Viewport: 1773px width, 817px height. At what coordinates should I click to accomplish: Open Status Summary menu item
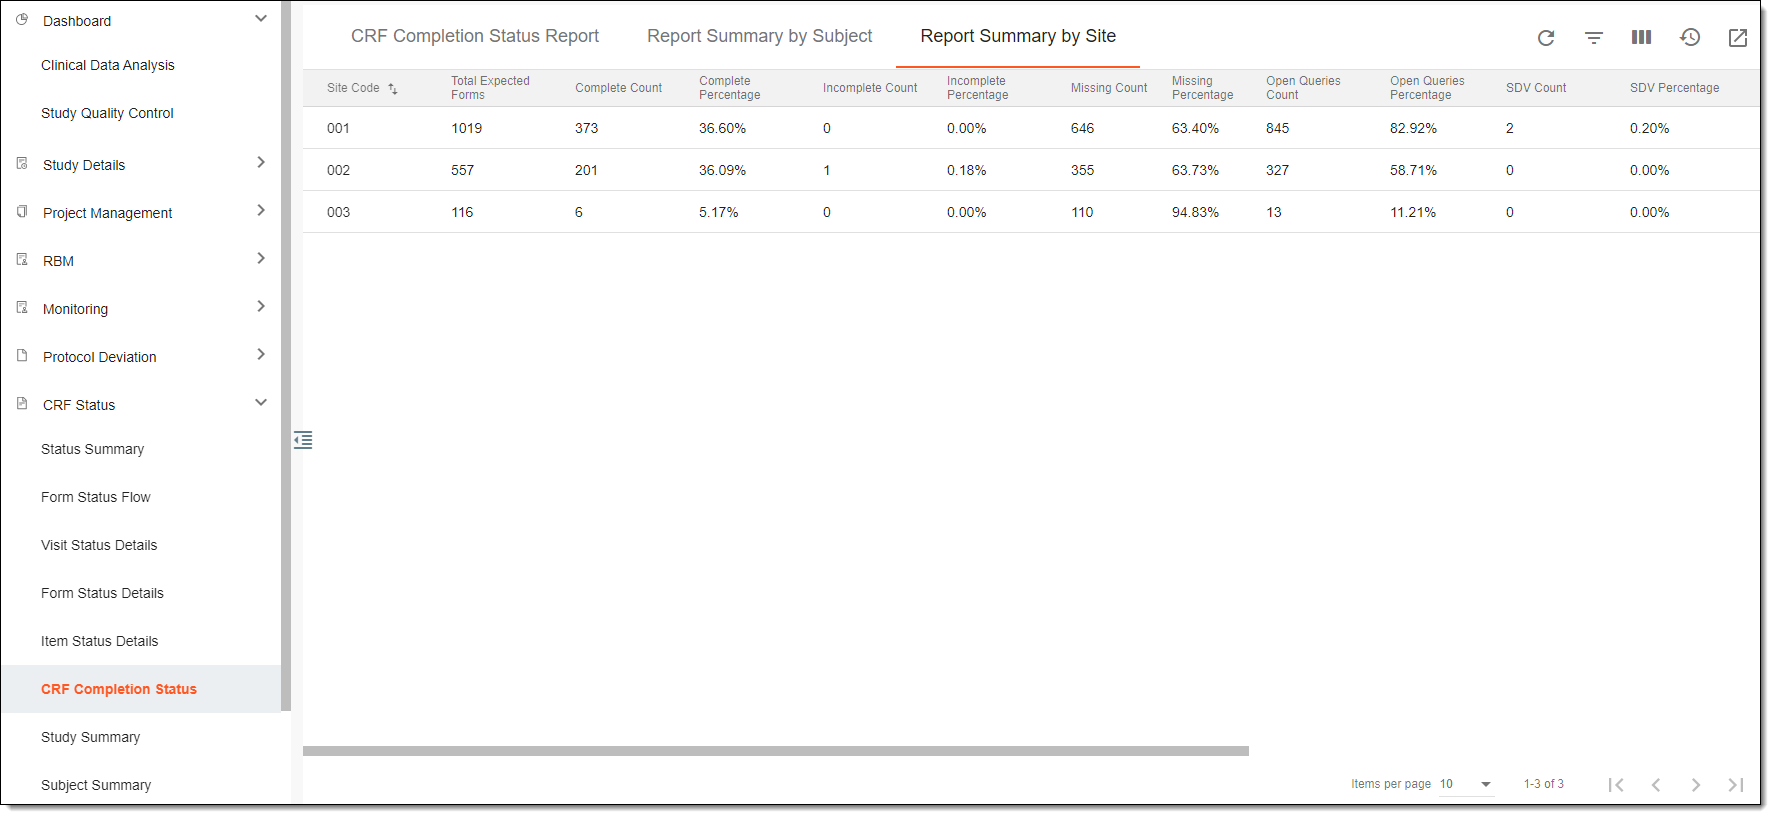[92, 449]
